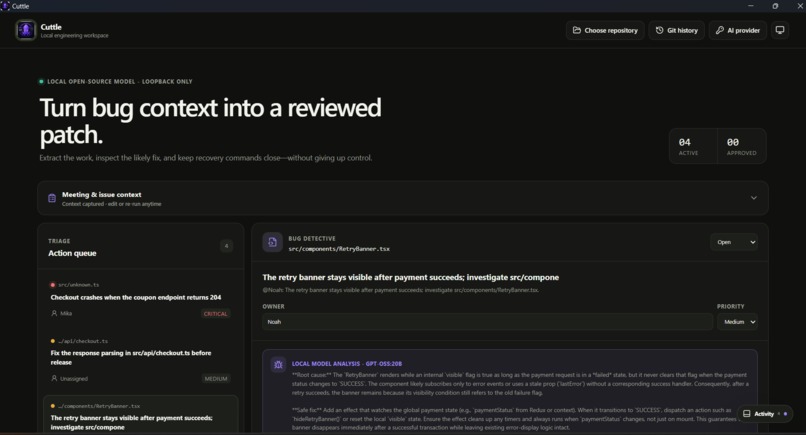Click the Root cause analysis paragraph
The width and height of the screenshot is (806, 435).
pyautogui.click(x=520, y=384)
